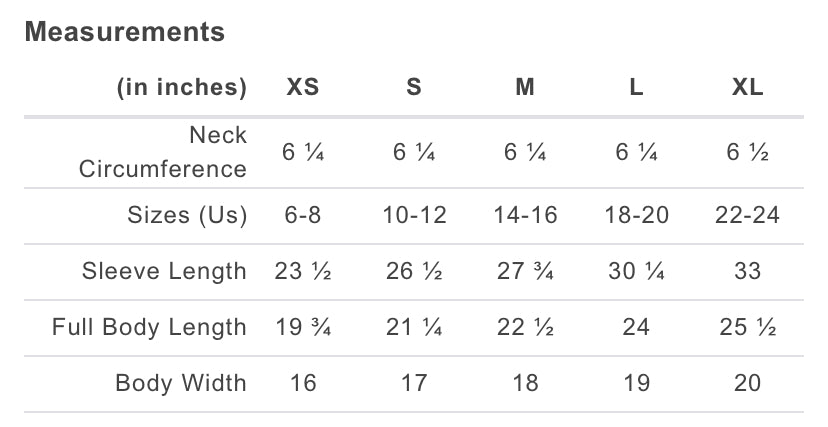Click the Sizes (Us) row label
828x427 pixels.
click(x=187, y=215)
